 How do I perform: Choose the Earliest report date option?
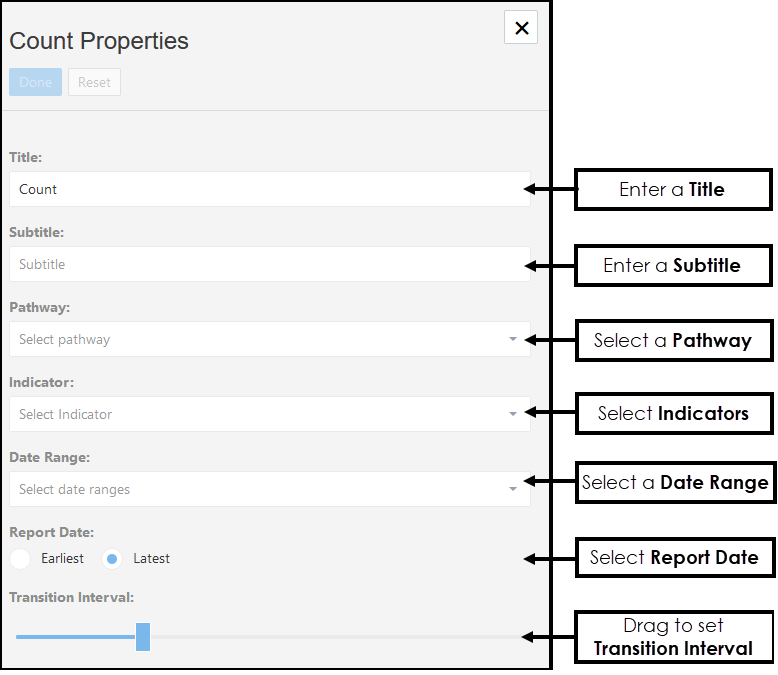(x=20, y=558)
